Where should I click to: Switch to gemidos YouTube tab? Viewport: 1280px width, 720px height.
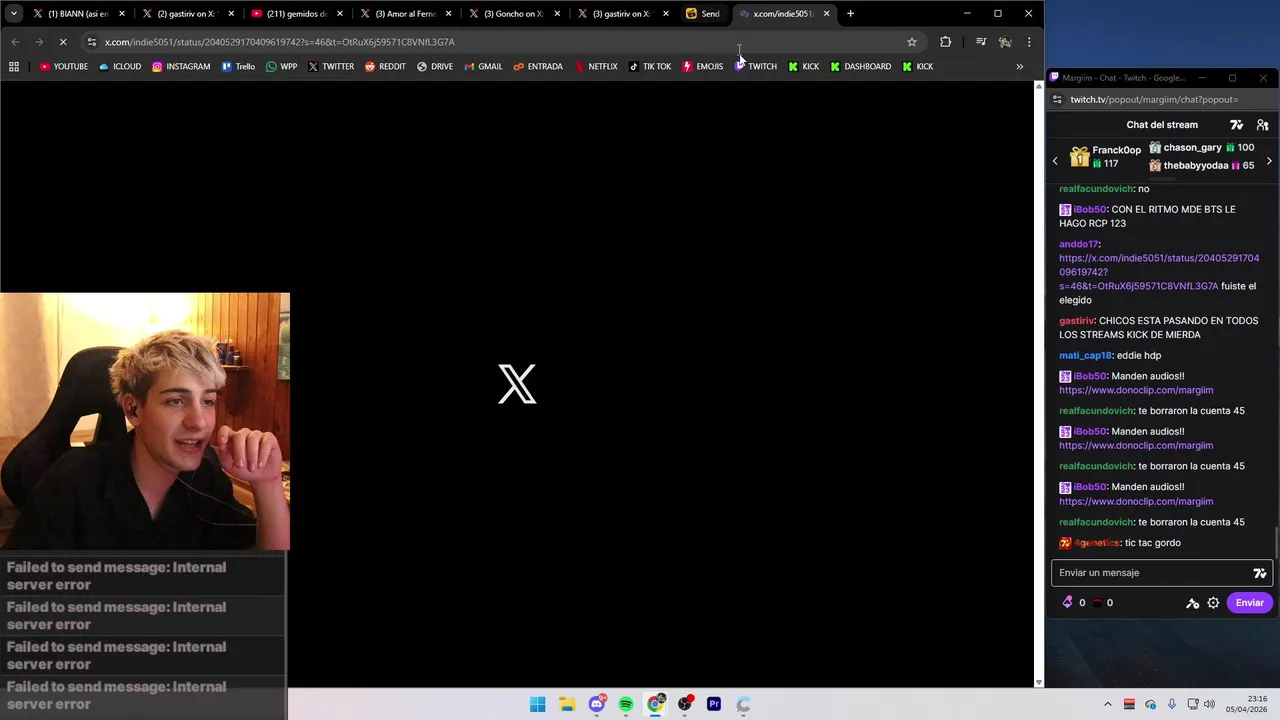click(298, 14)
